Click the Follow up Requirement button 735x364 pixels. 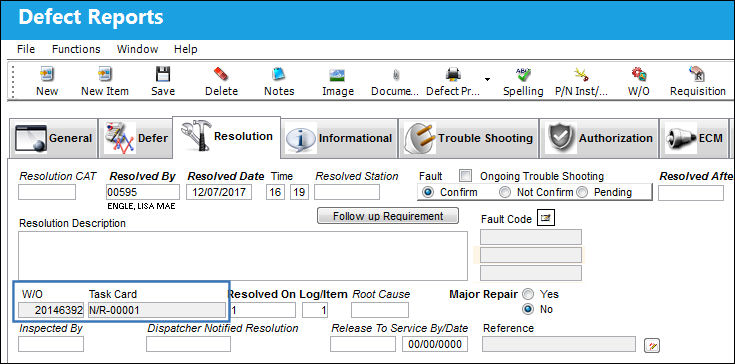click(x=388, y=216)
